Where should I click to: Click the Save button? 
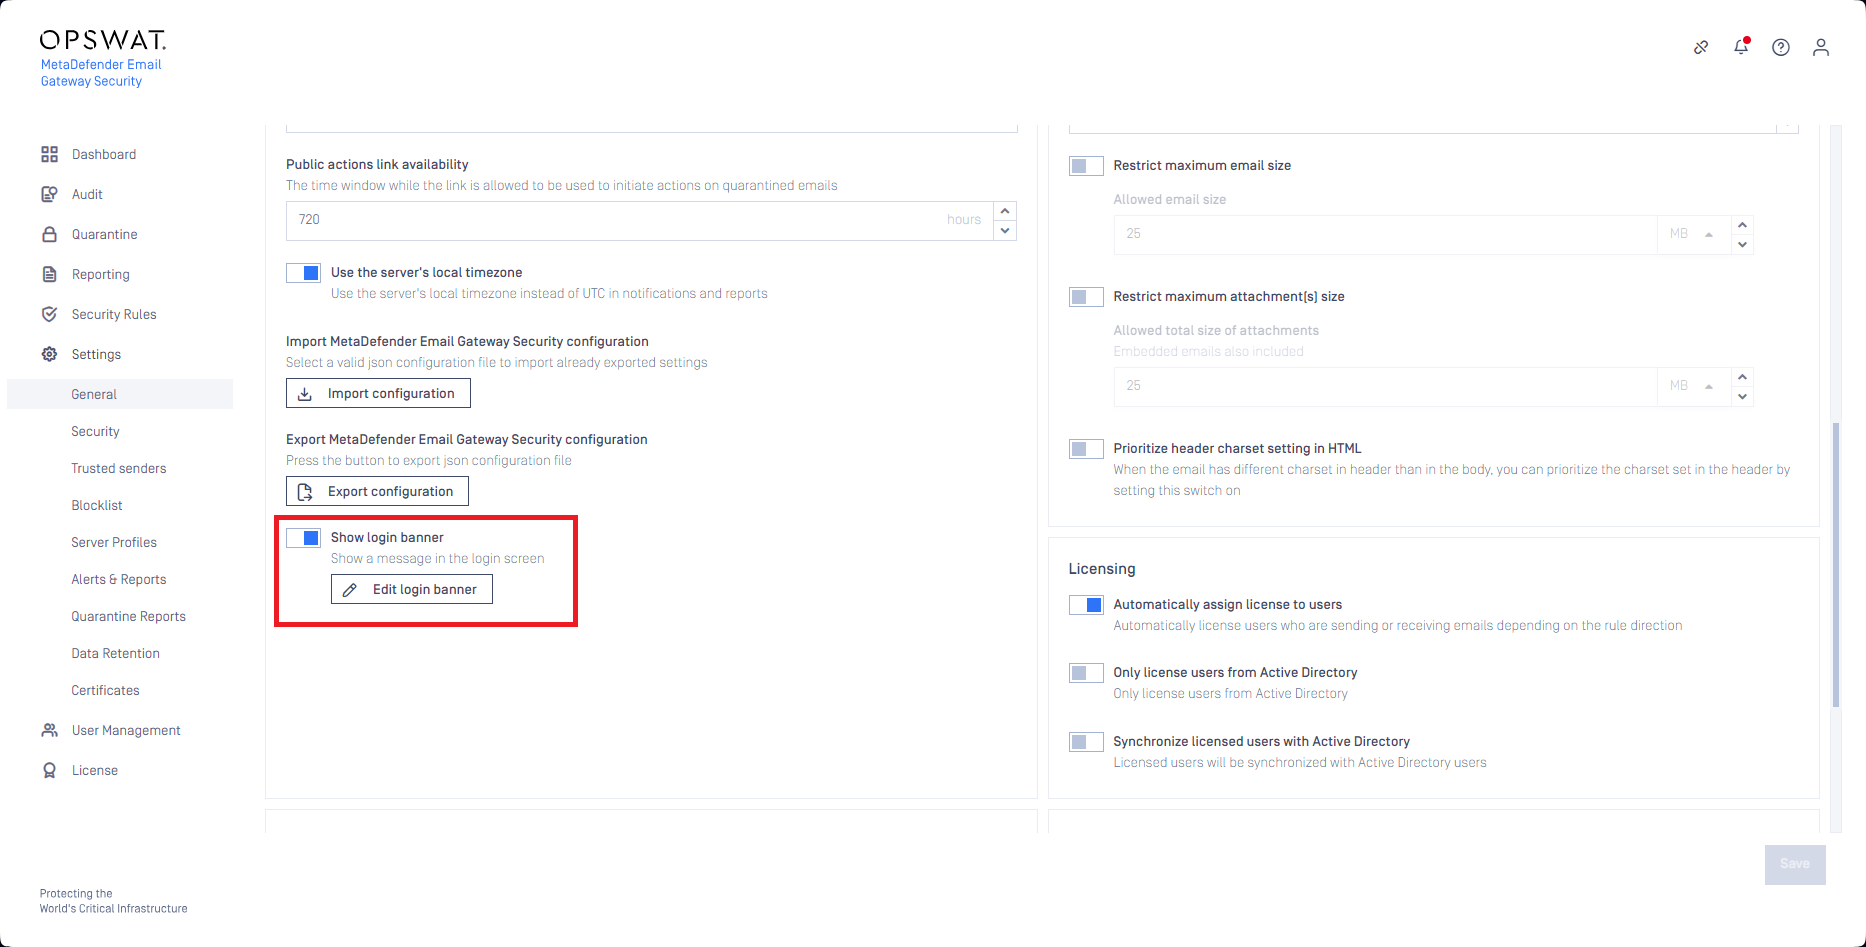point(1795,864)
